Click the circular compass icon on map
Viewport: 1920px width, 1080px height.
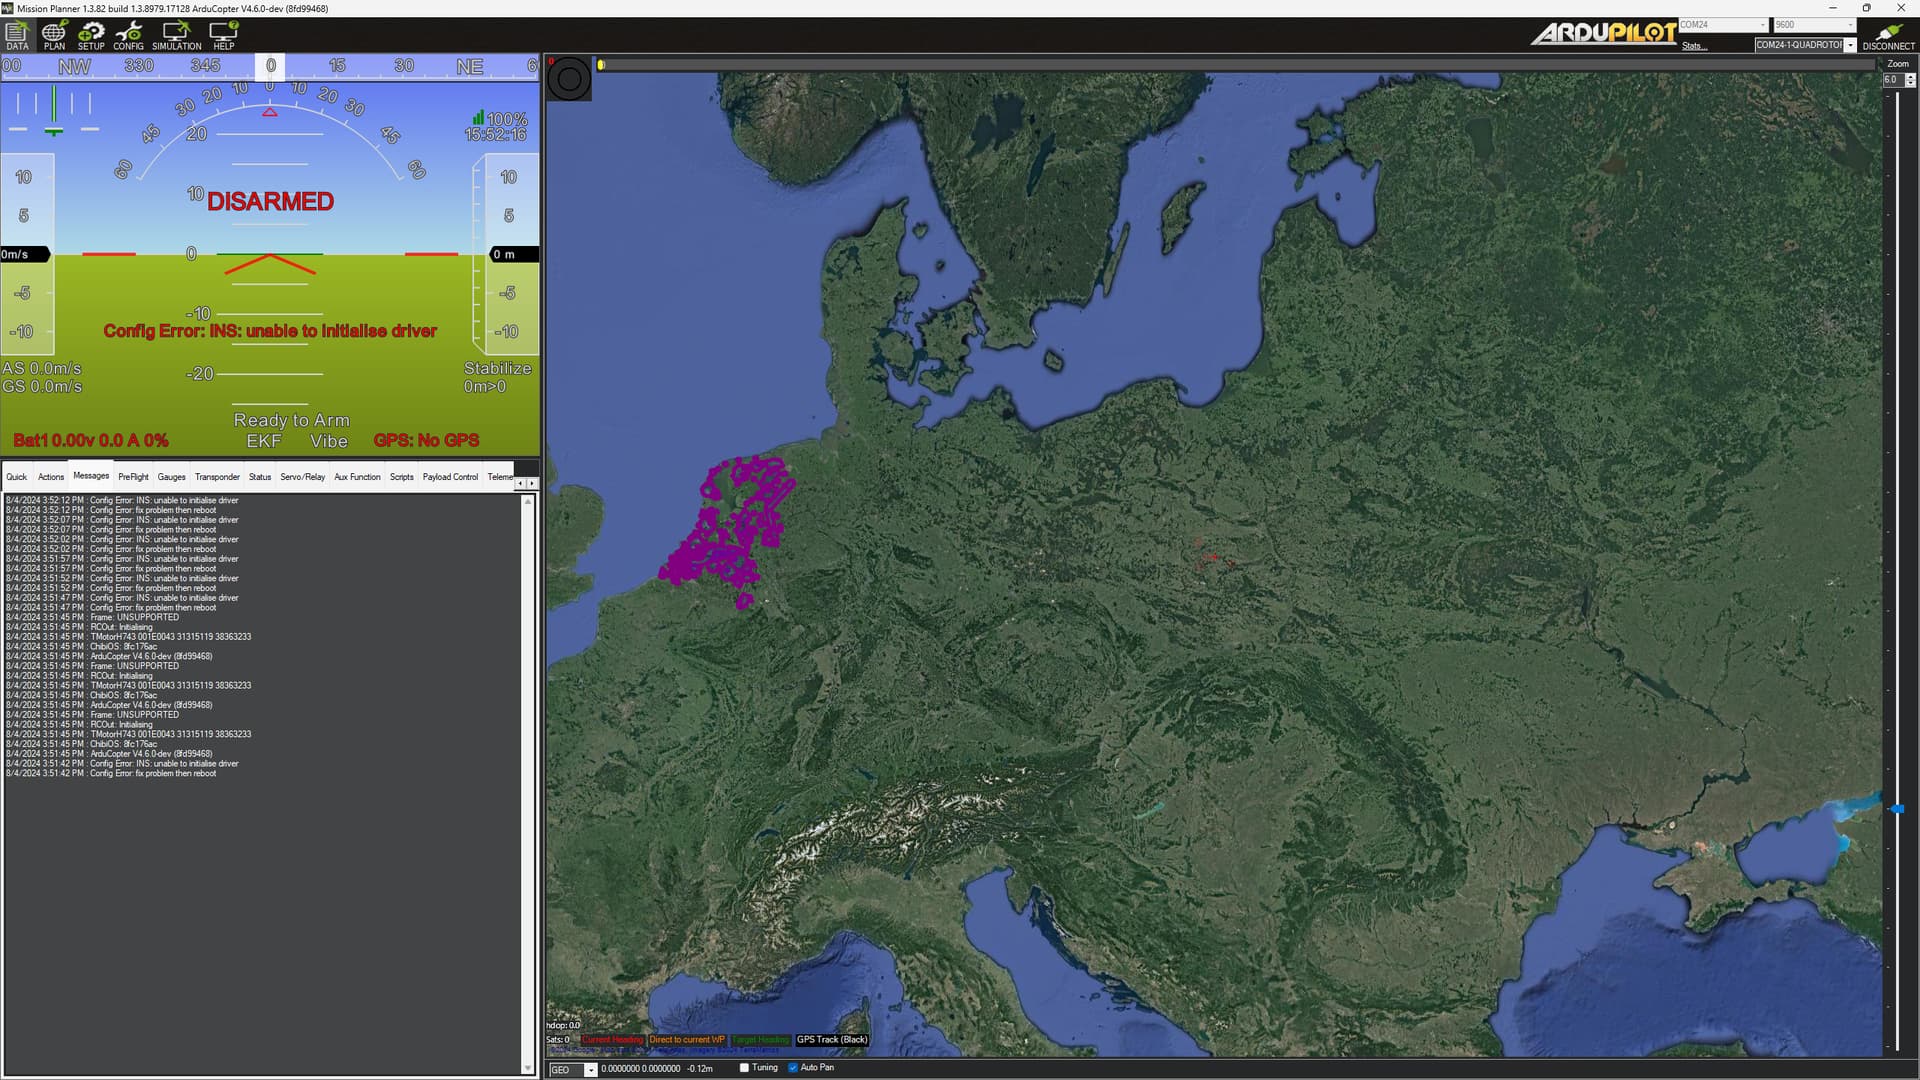570,78
